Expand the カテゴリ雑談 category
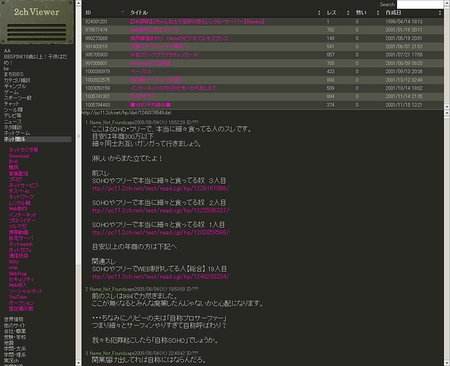This screenshot has height=366, width=450. point(17,80)
